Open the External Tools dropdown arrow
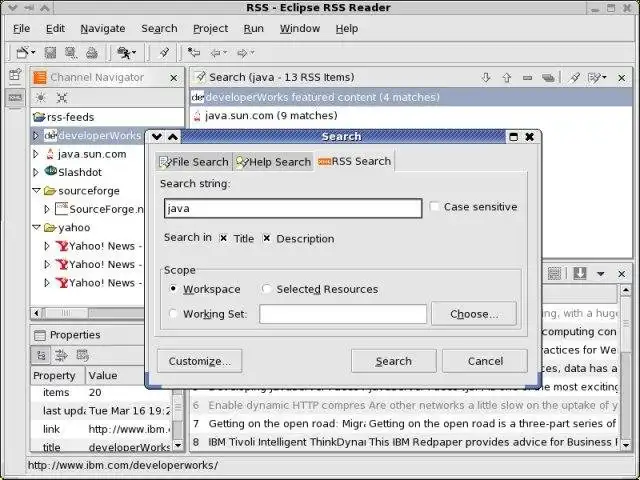The height and width of the screenshot is (480, 640). [134, 53]
